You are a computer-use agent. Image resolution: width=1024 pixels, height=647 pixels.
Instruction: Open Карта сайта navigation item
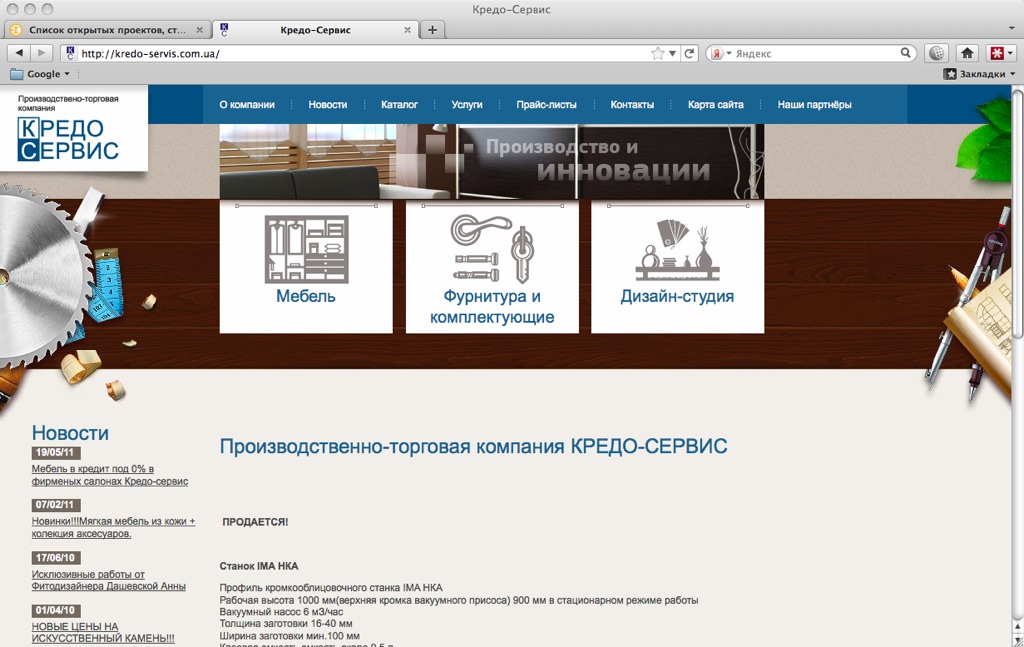[716, 104]
